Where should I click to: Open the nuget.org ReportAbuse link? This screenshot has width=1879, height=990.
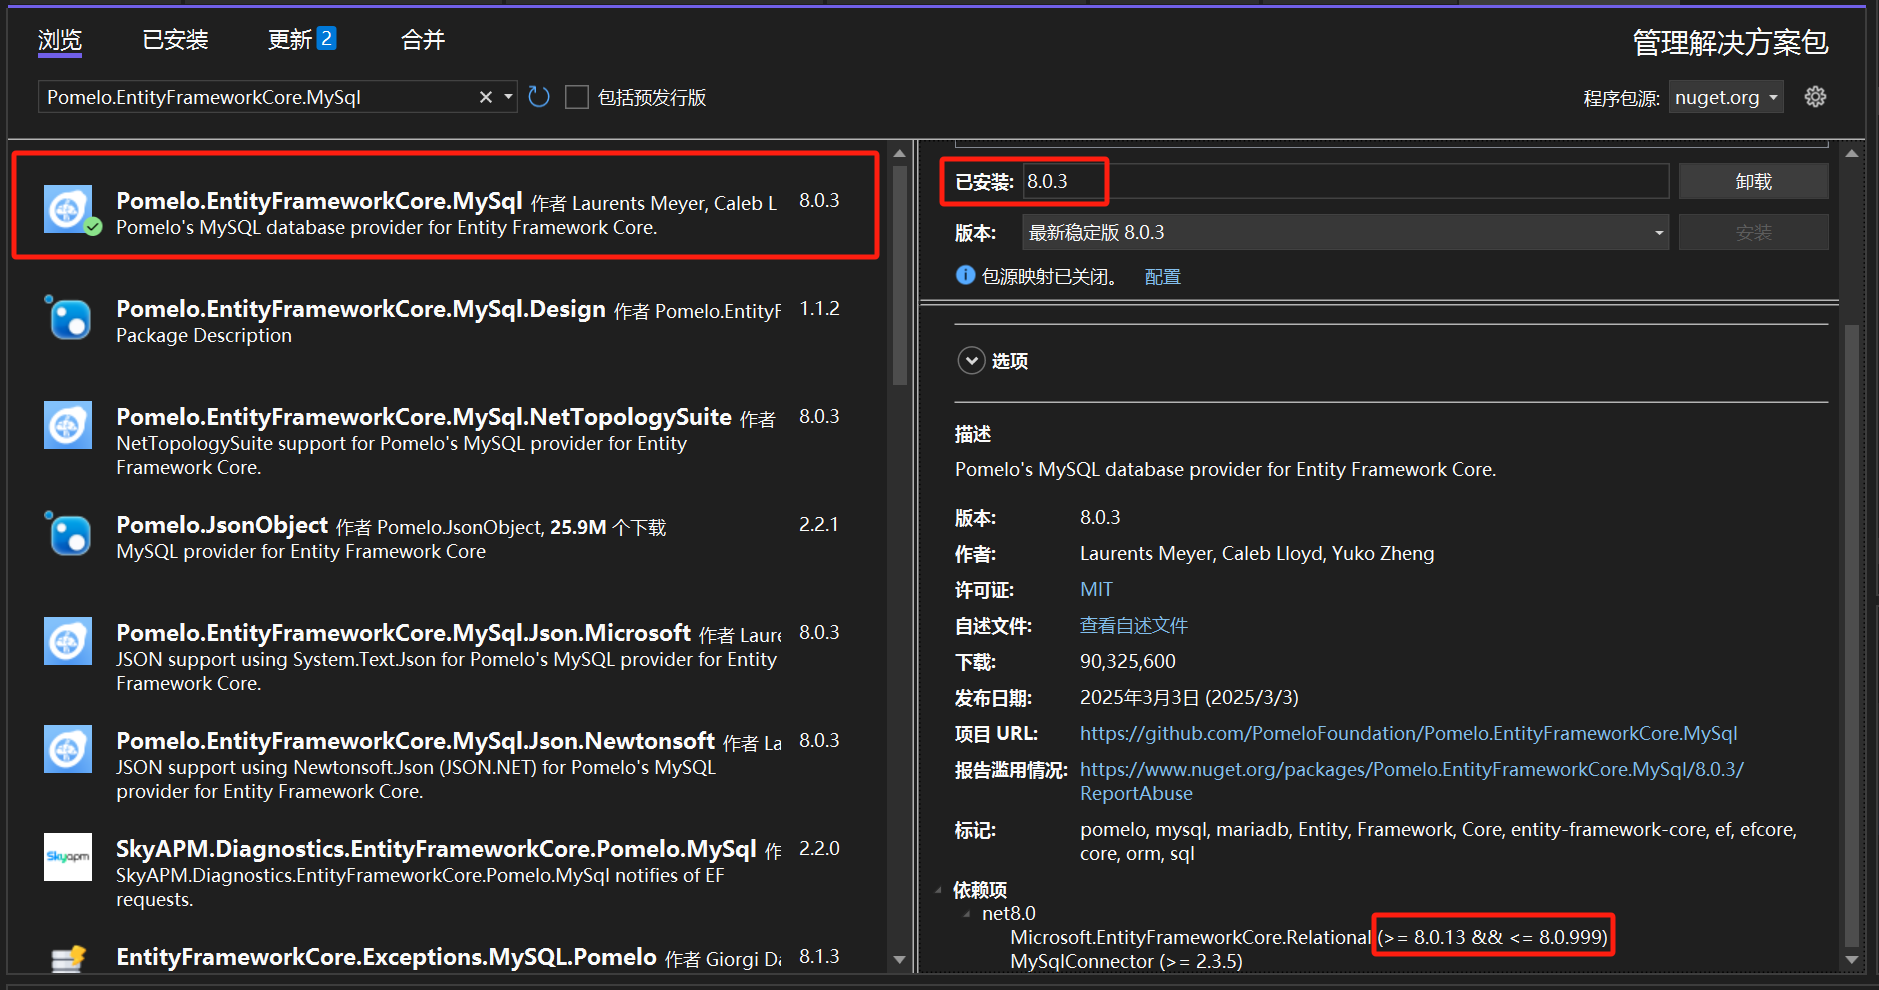1411,781
